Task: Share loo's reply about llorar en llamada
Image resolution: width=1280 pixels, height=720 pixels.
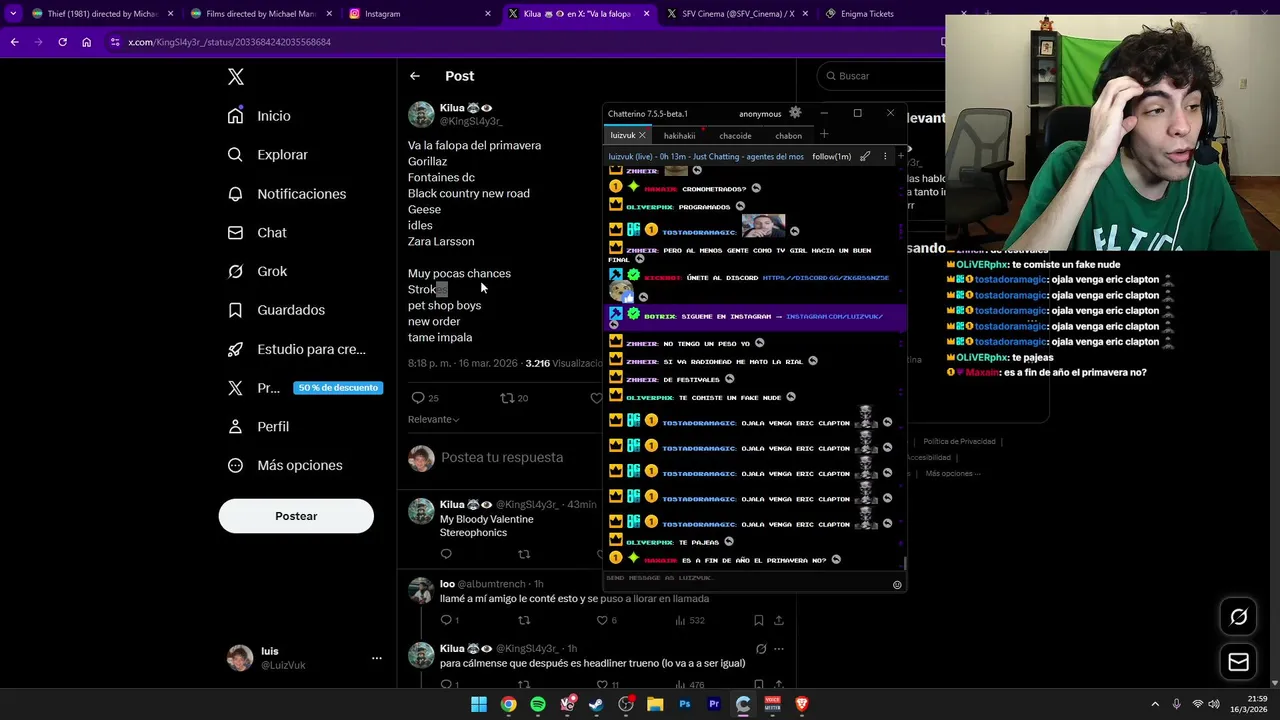Action: 778,620
